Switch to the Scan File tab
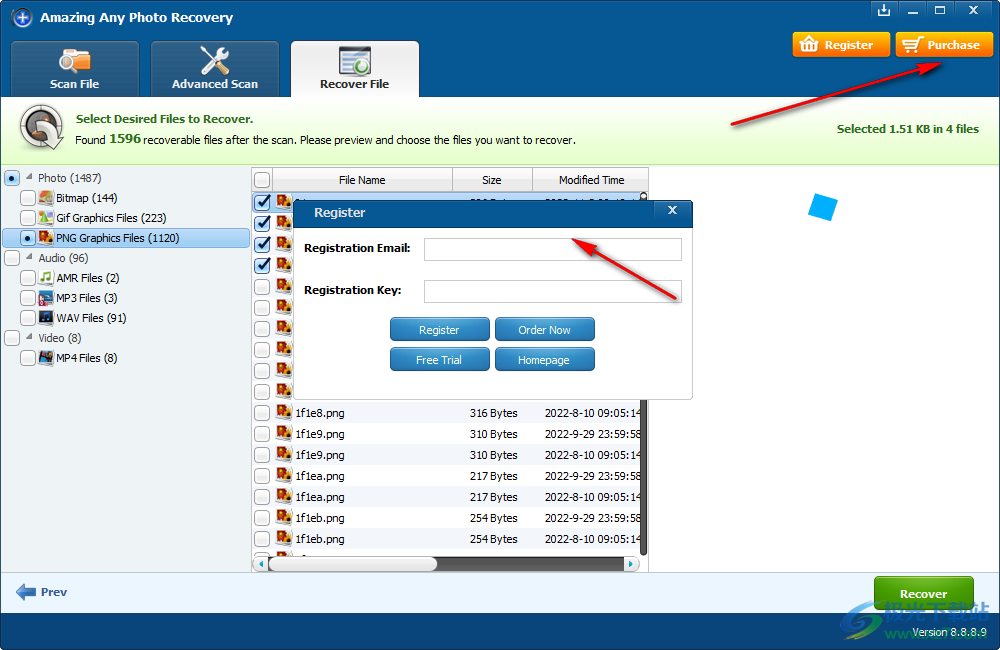1000x650 pixels. pos(75,69)
